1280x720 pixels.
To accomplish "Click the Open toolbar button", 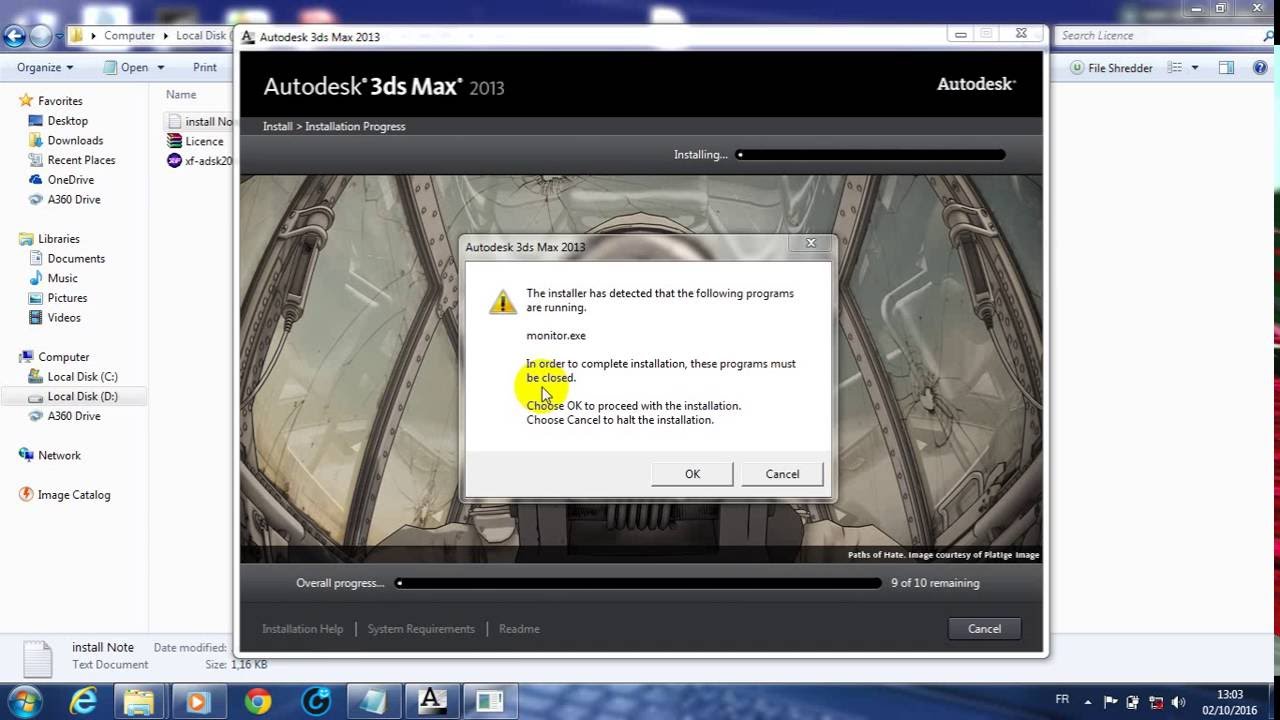I will pyautogui.click(x=127, y=68).
